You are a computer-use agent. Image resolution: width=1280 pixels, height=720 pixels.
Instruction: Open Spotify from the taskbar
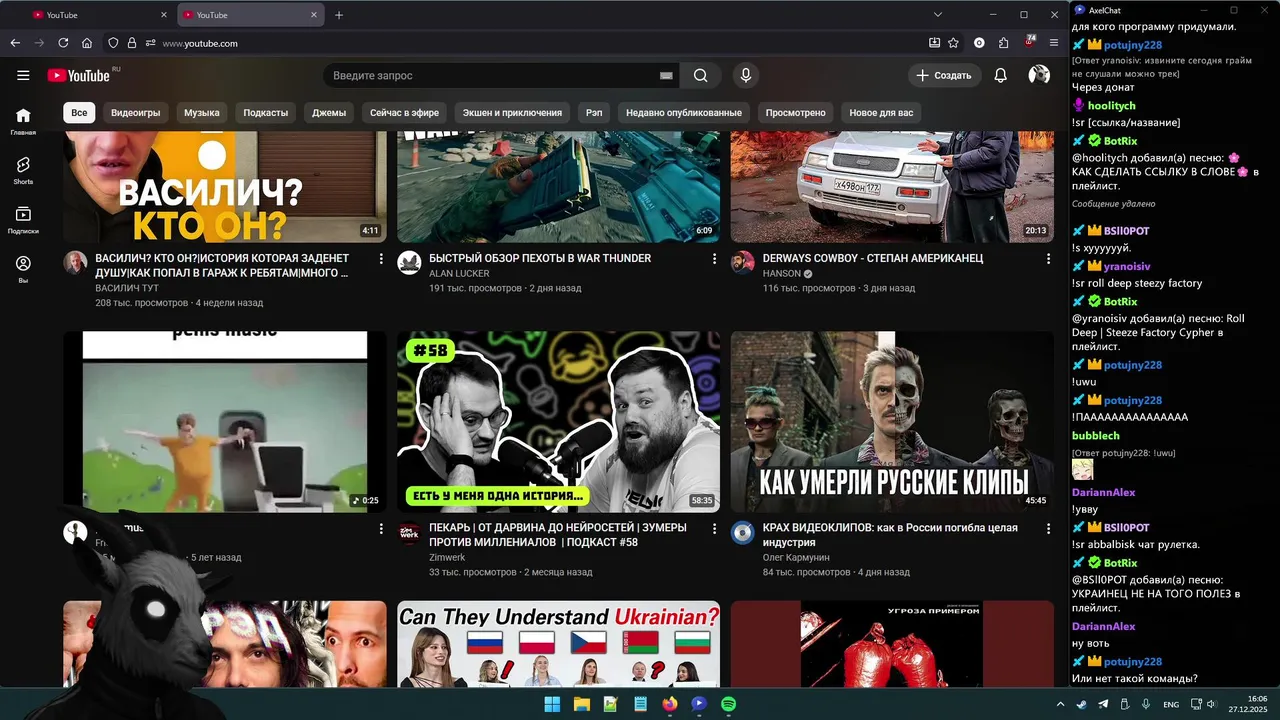pyautogui.click(x=728, y=704)
